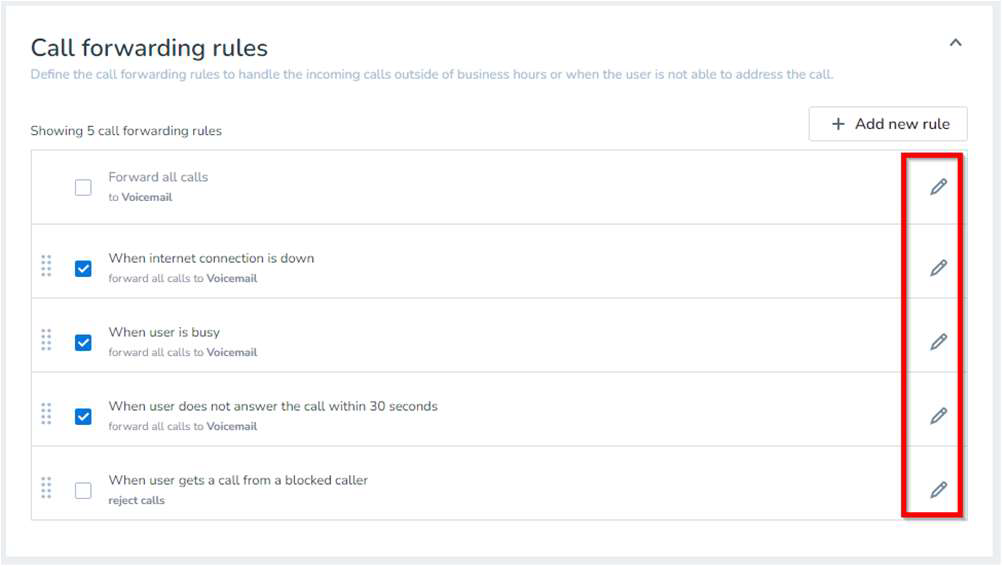
Task: Edit the When user is busy rule
Action: pyautogui.click(x=938, y=342)
